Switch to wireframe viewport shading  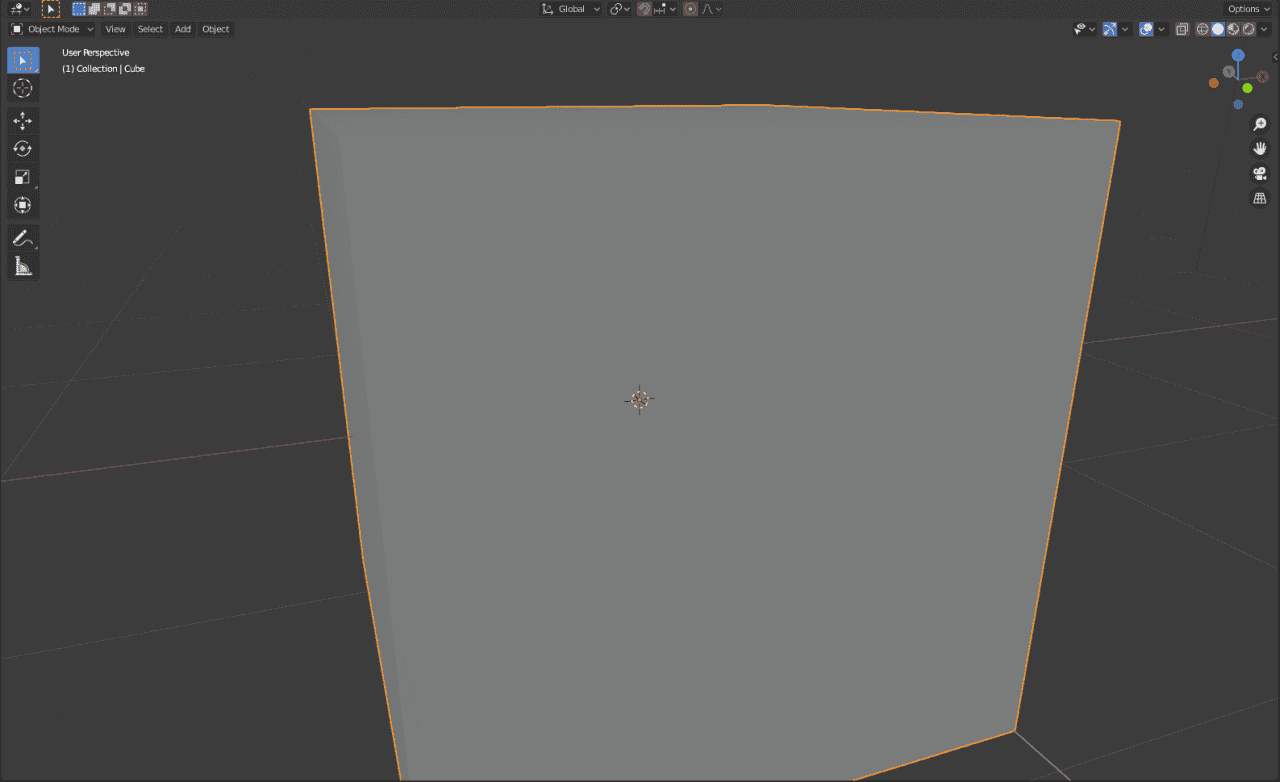click(1203, 29)
